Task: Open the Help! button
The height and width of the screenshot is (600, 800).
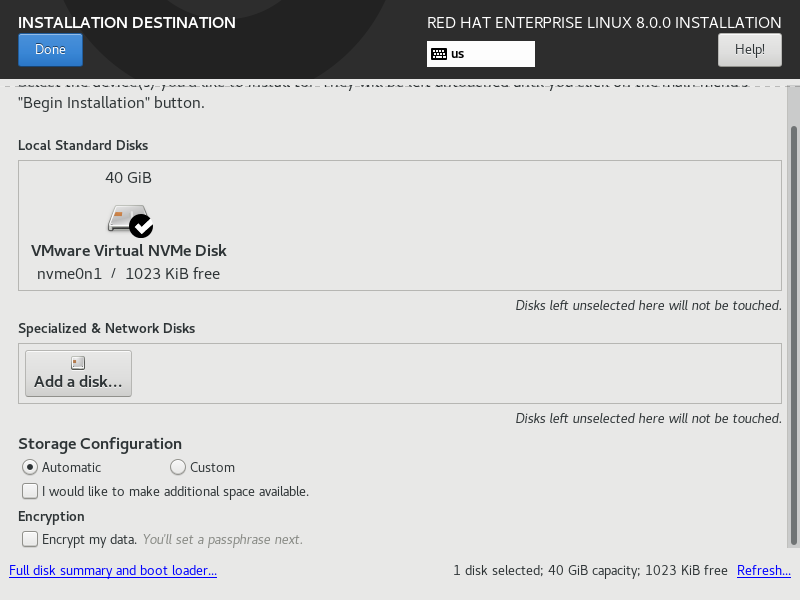Action: [x=749, y=49]
